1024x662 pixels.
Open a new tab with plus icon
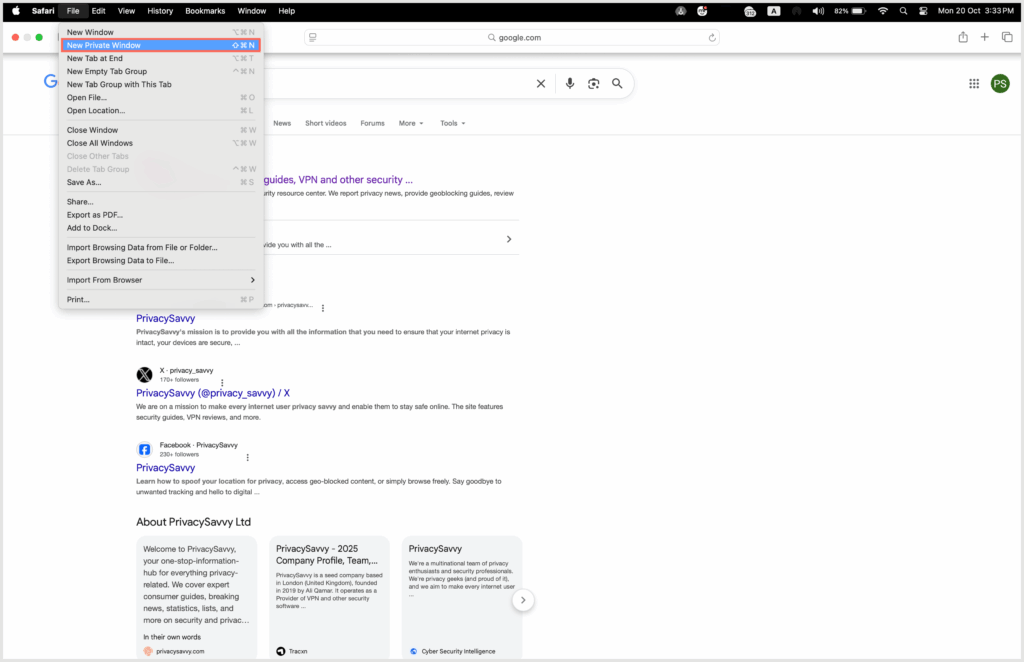tap(984, 37)
